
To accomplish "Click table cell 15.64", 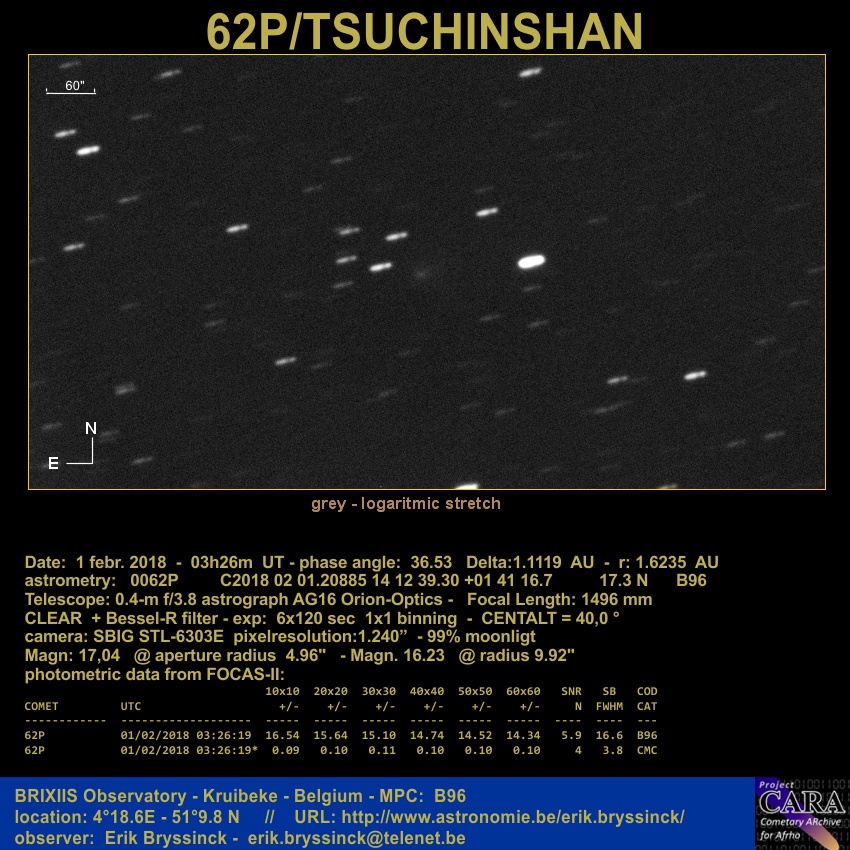I will [331, 736].
